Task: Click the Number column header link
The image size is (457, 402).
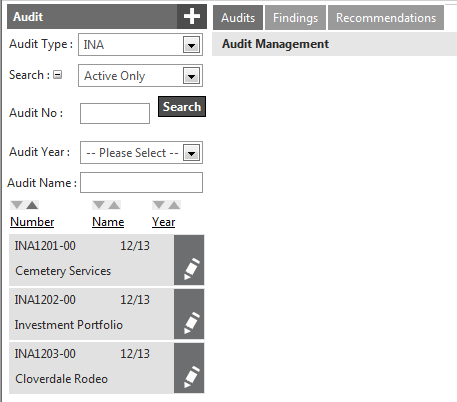Action: (x=32, y=222)
